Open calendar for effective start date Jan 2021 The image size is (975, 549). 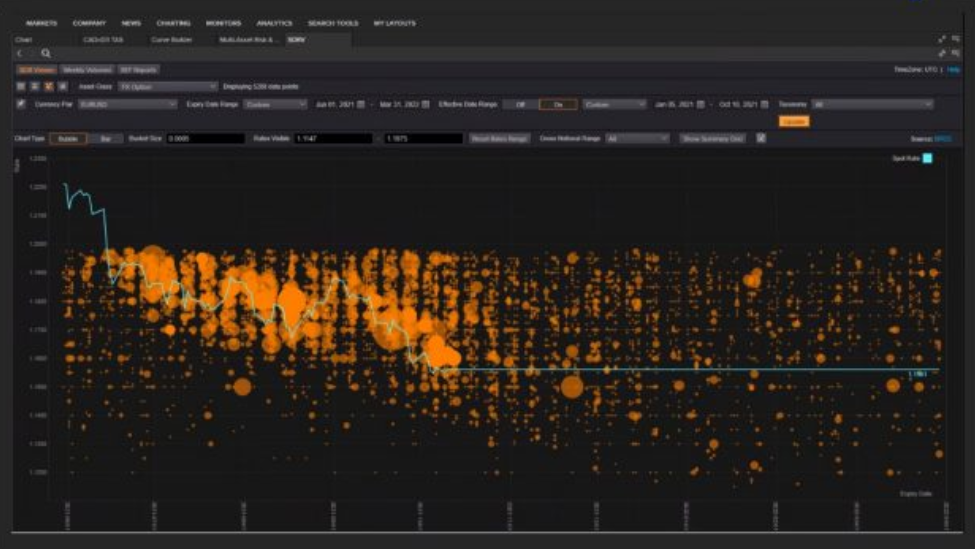pos(700,104)
